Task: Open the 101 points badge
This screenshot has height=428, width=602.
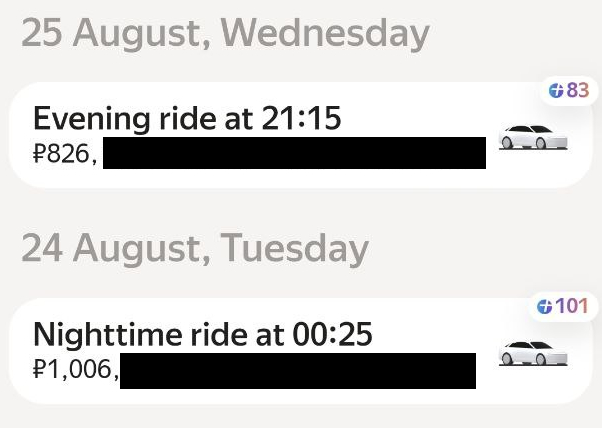Action: (x=562, y=306)
